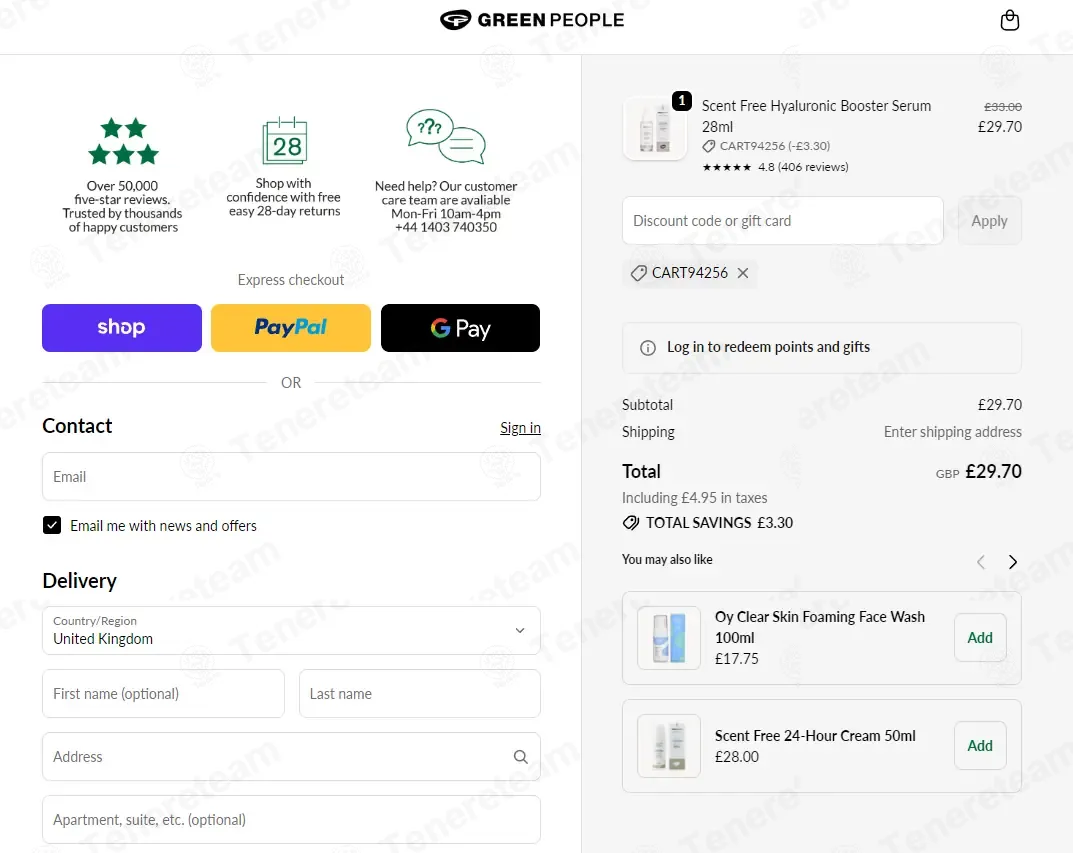The image size is (1073, 853).
Task: Add Oy Clear Skin Foaming Face Wash
Action: (980, 638)
